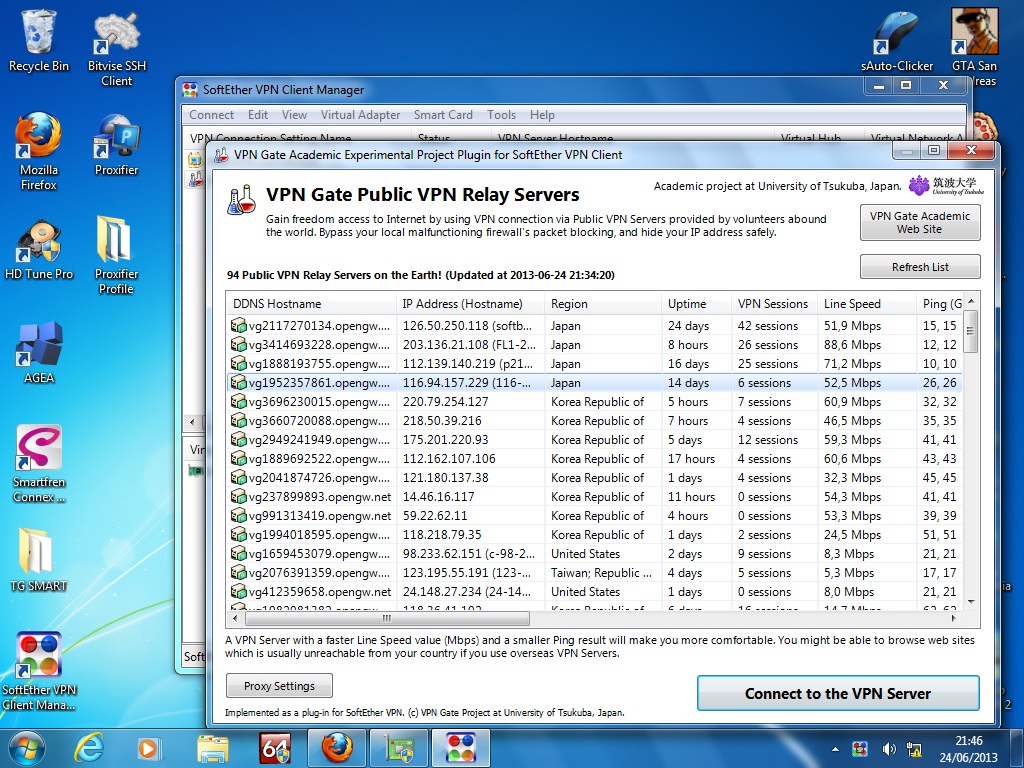Select server vg237899893.opengw.net
This screenshot has width=1024, height=768.
(x=594, y=496)
